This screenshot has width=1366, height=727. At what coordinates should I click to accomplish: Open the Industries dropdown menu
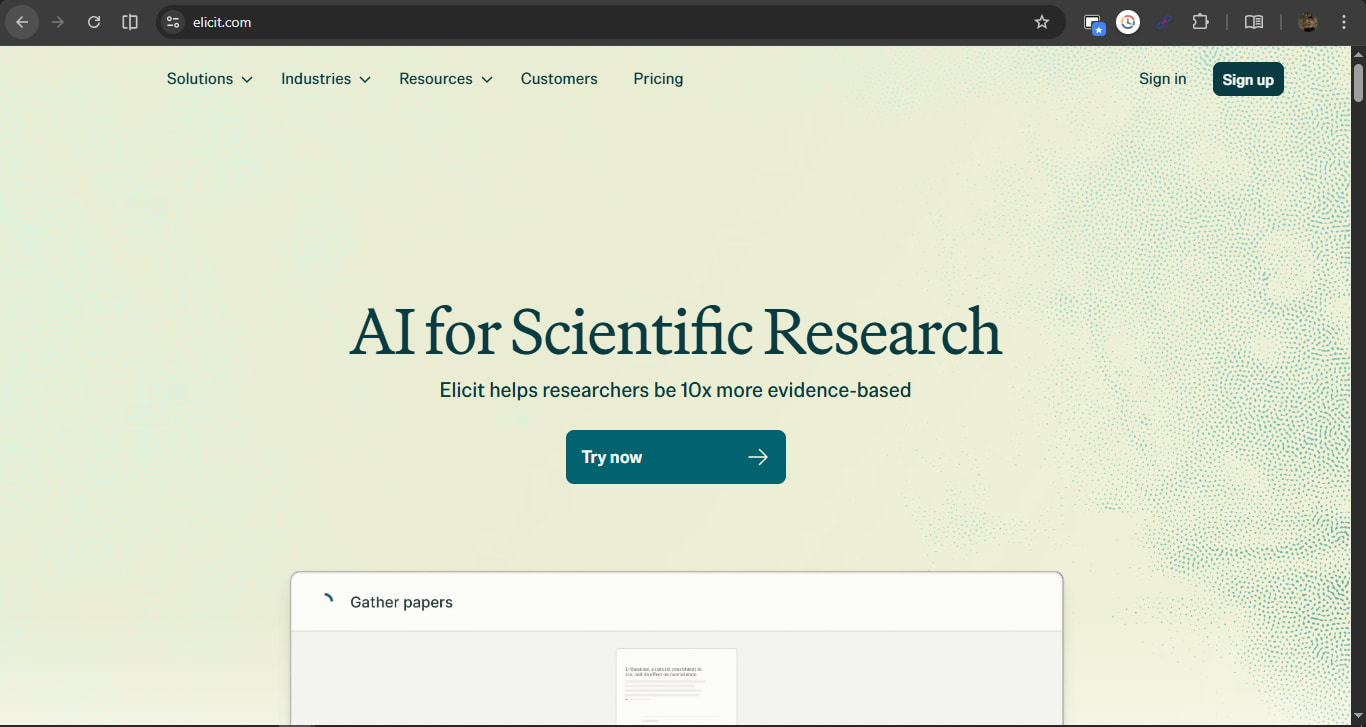pos(324,78)
